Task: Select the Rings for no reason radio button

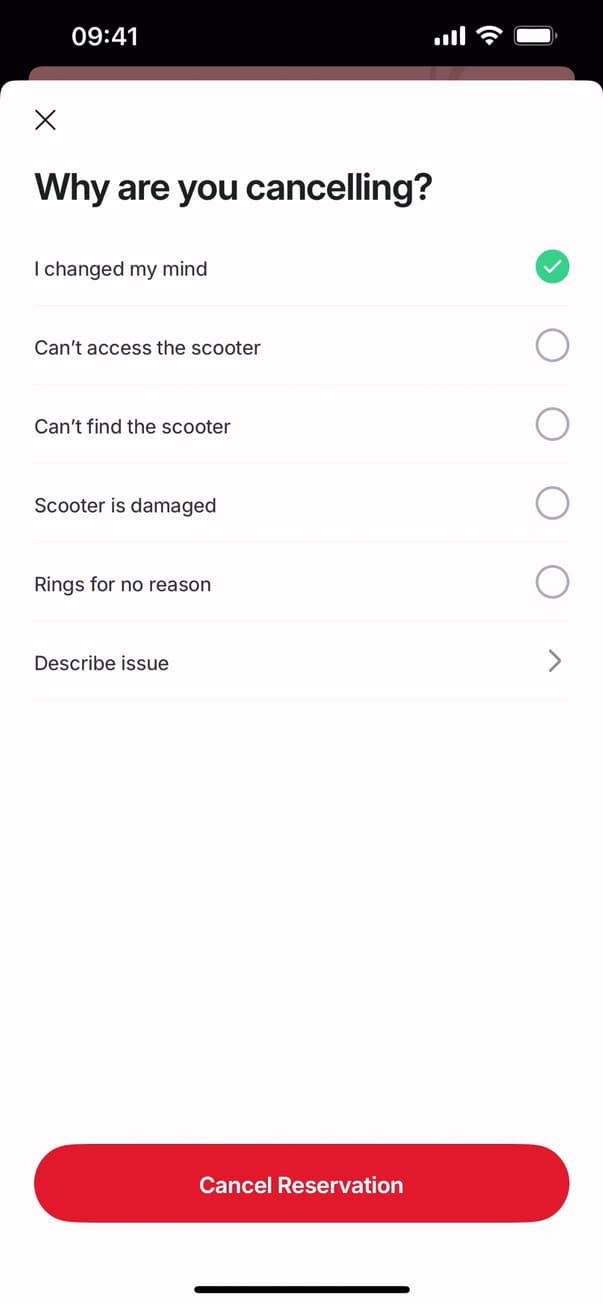Action: [x=552, y=582]
